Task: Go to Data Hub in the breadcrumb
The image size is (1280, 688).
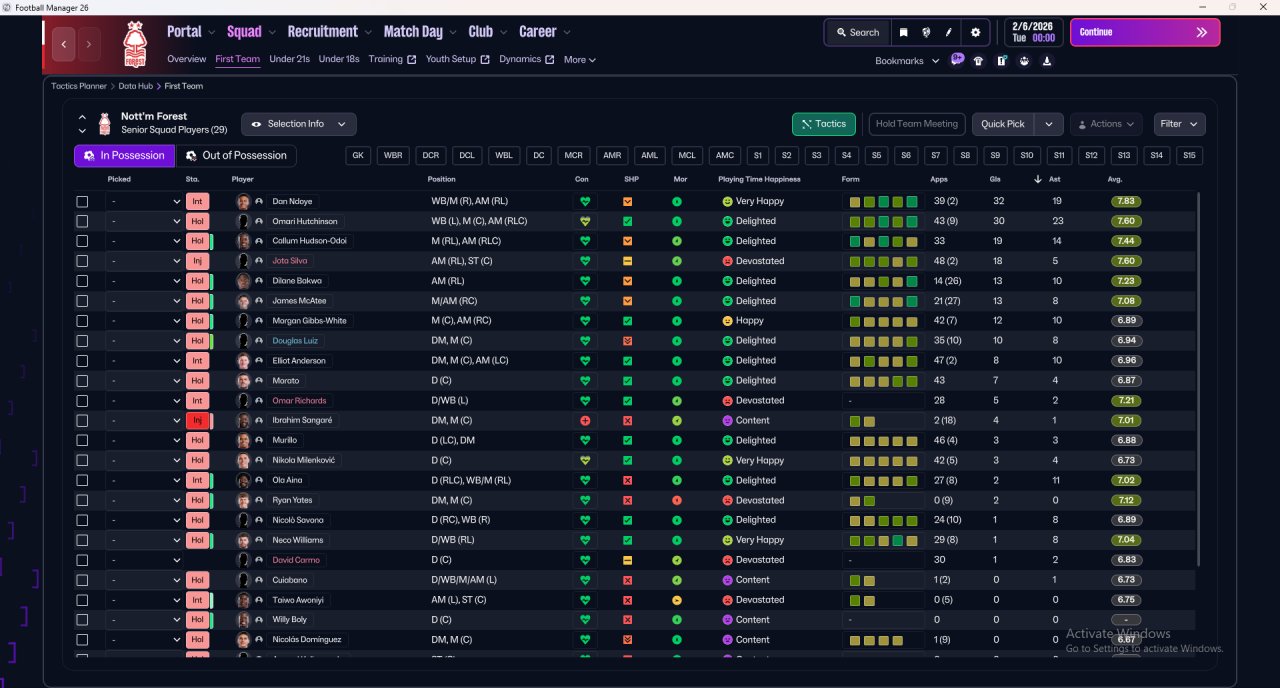Action: point(135,86)
